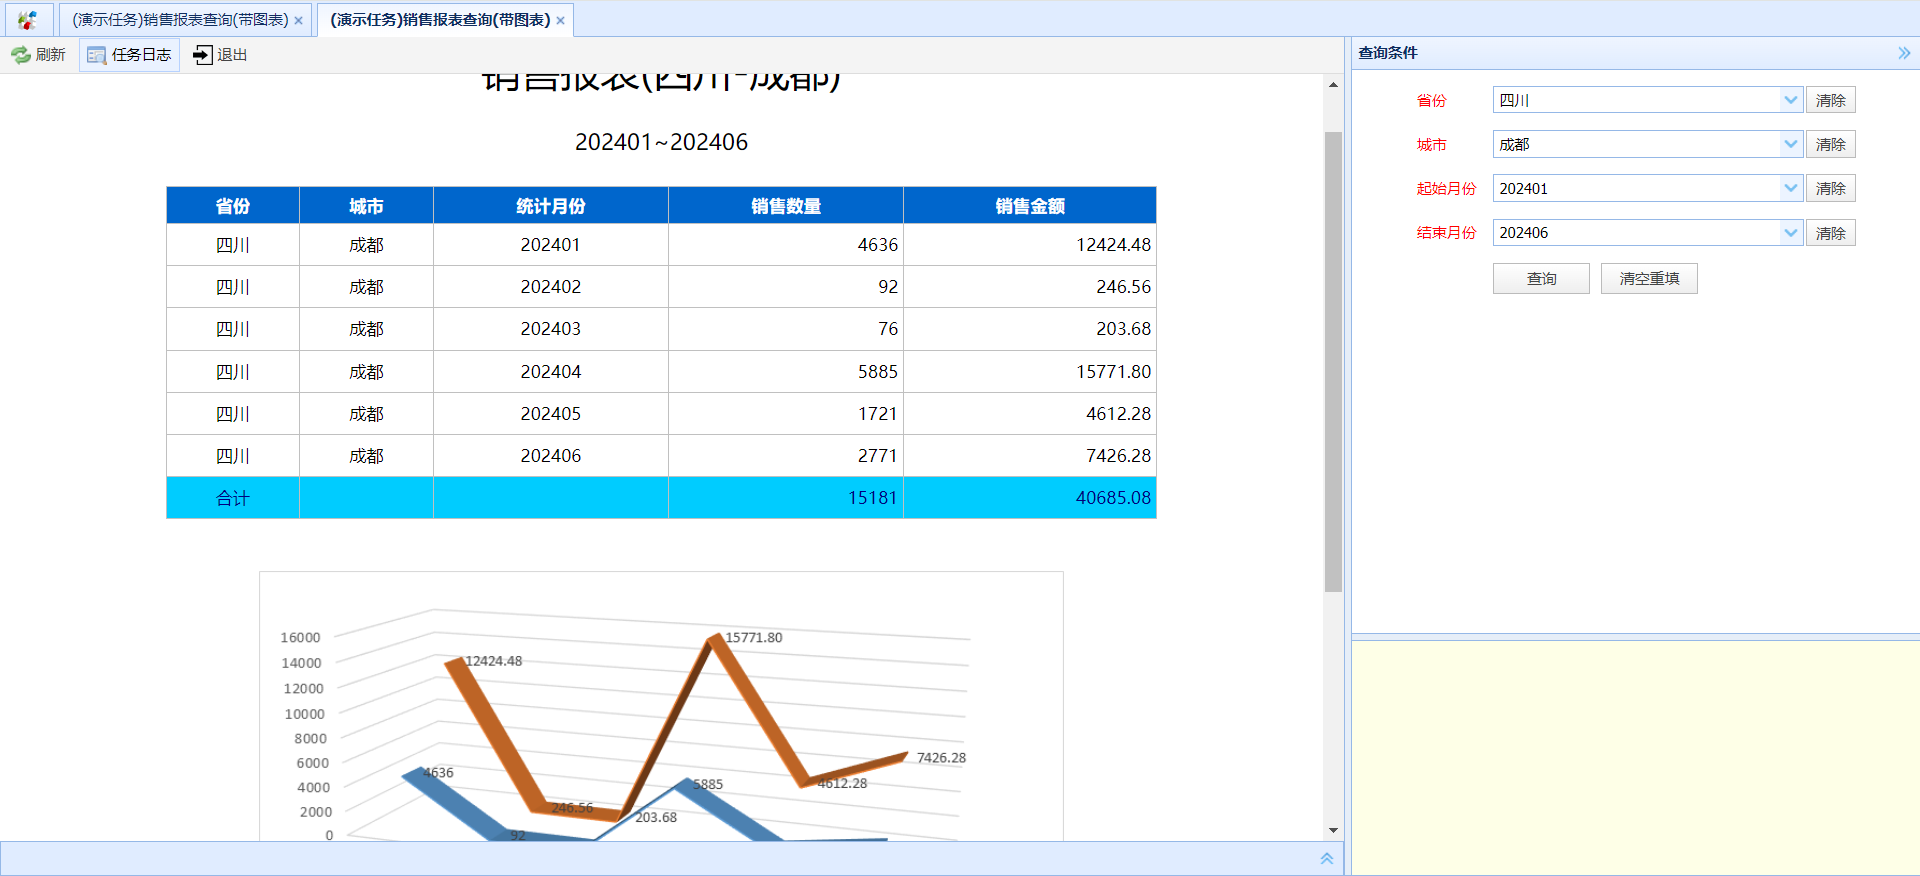This screenshot has width=1920, height=876.
Task: Click the home icon tab
Action: 27,19
